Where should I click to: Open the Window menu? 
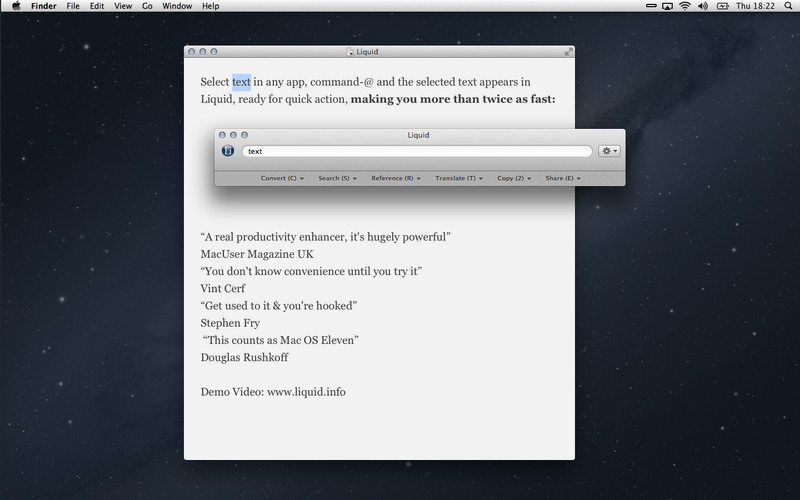pyautogui.click(x=177, y=6)
